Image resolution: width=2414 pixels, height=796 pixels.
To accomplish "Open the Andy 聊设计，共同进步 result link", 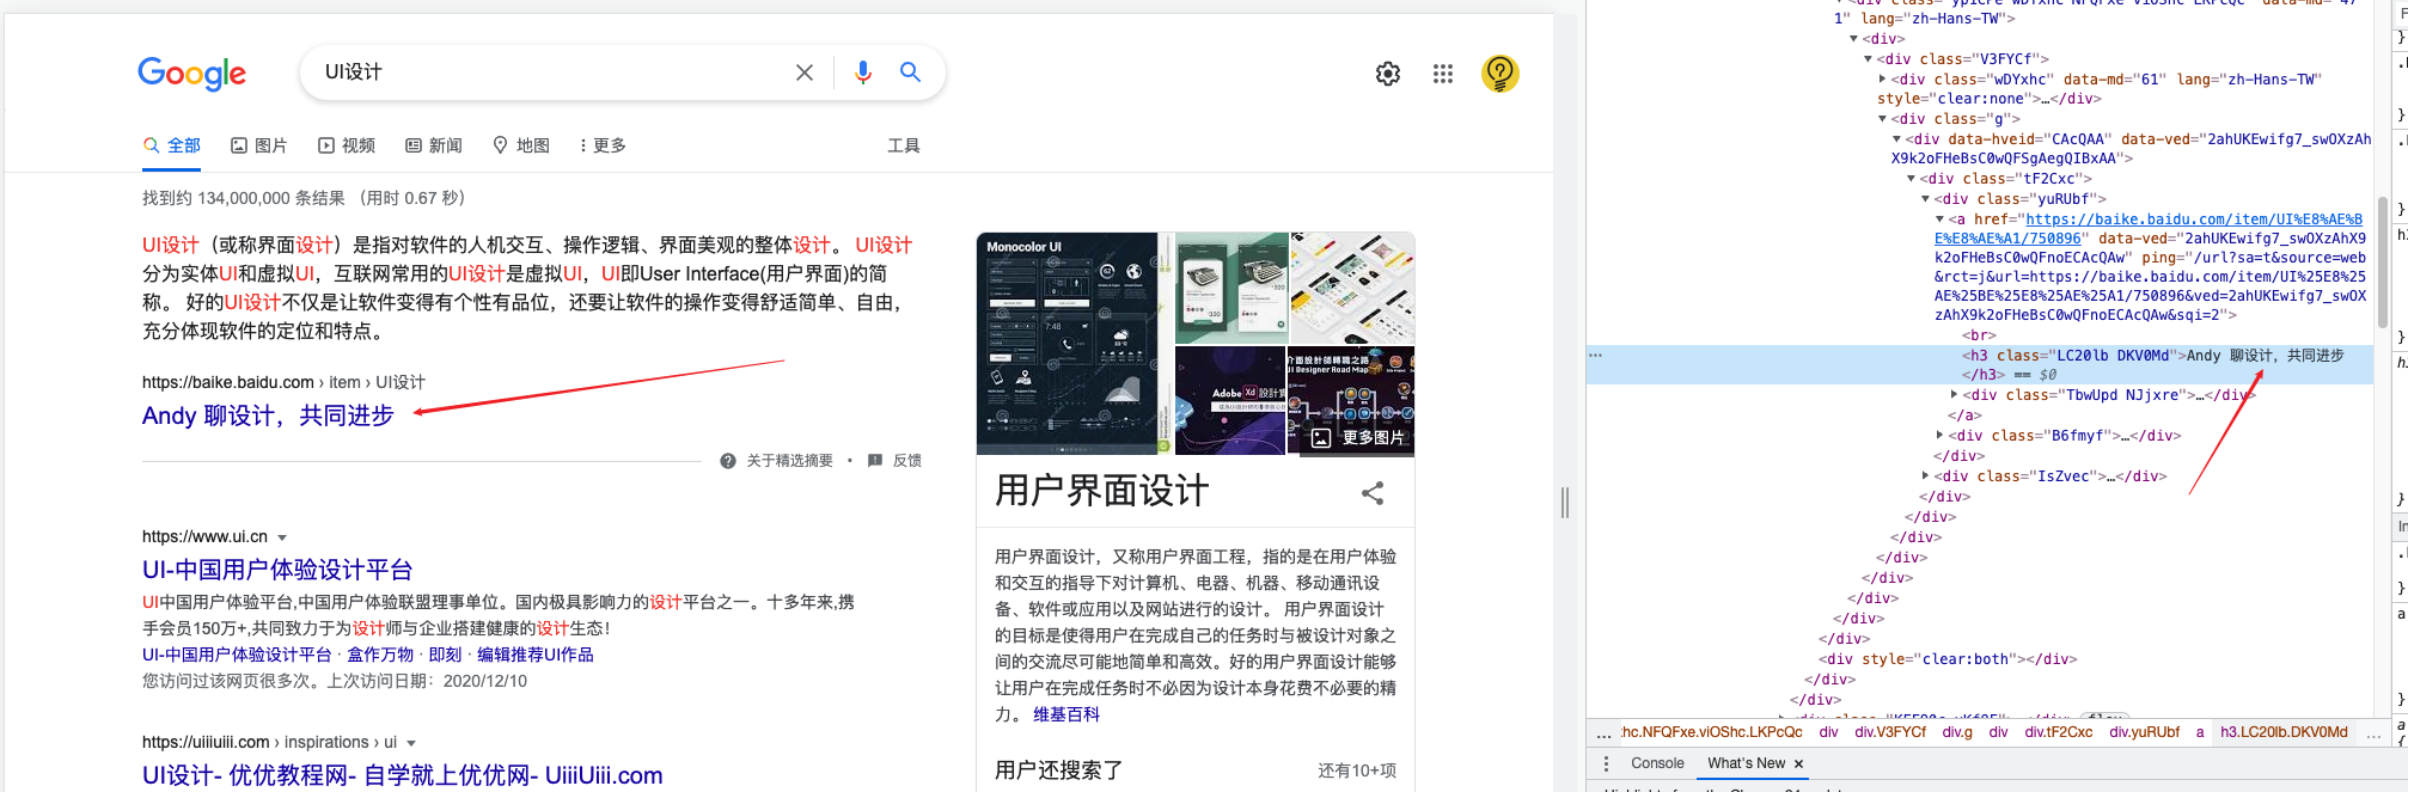I will click(x=268, y=416).
